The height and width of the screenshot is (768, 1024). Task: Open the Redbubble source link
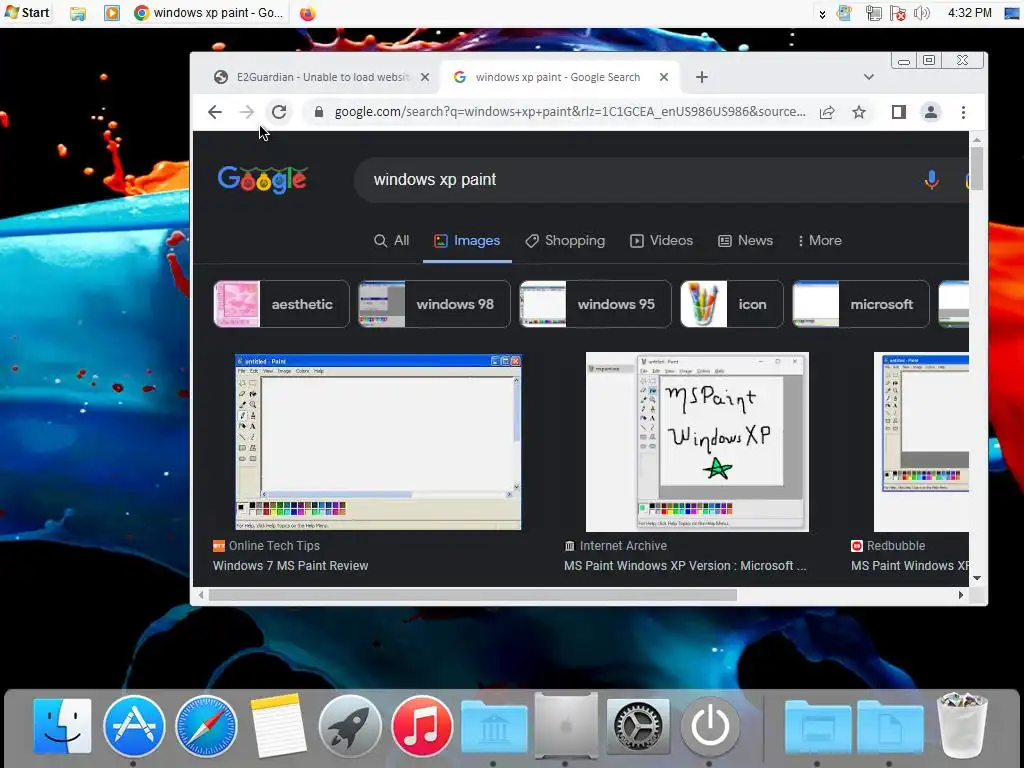coord(888,545)
